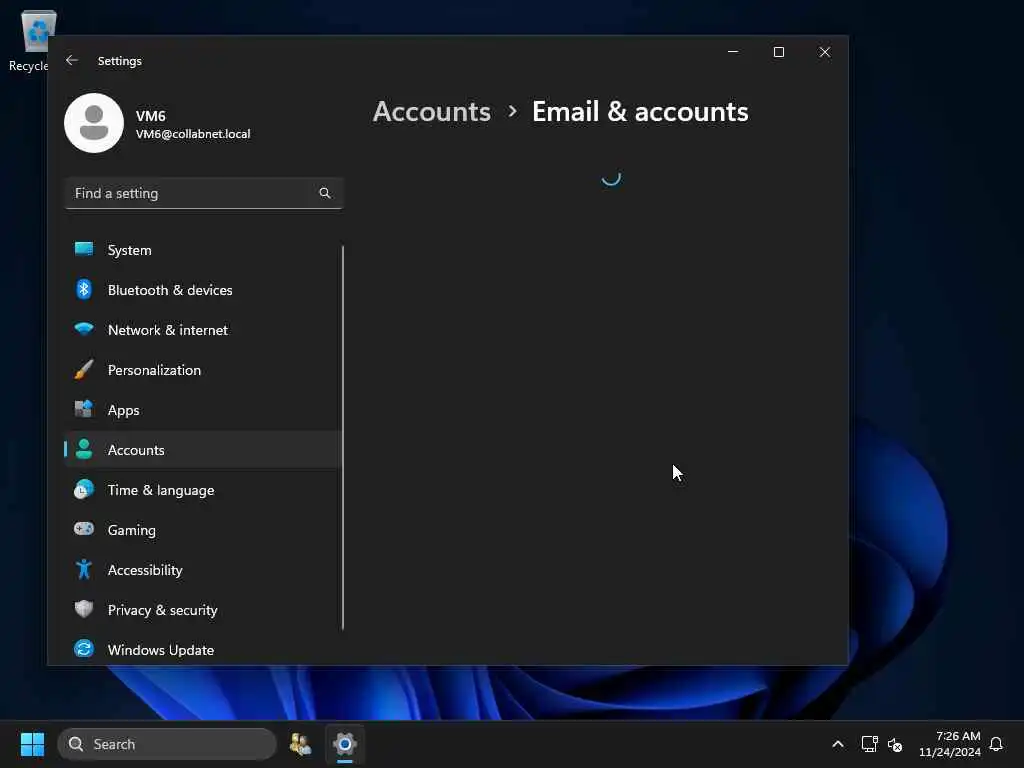Maximize the Settings window
Viewport: 1024px width, 768px height.
[x=778, y=52]
